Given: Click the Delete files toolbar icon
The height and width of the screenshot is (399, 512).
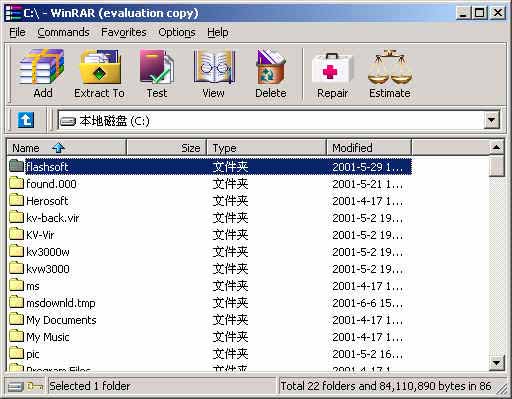Looking at the screenshot, I should coord(271,74).
